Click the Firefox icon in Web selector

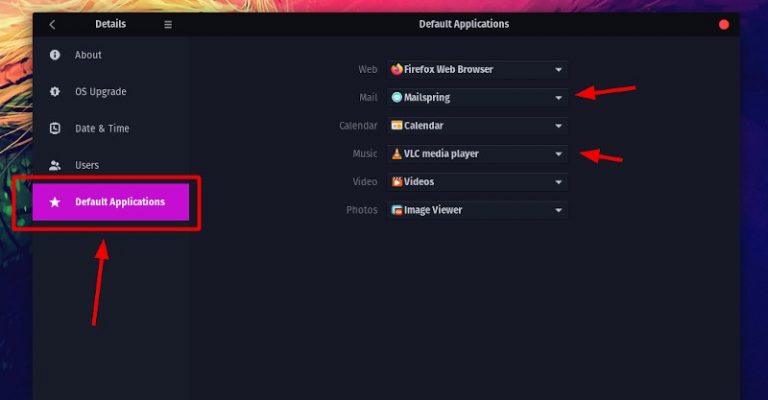[x=397, y=70]
